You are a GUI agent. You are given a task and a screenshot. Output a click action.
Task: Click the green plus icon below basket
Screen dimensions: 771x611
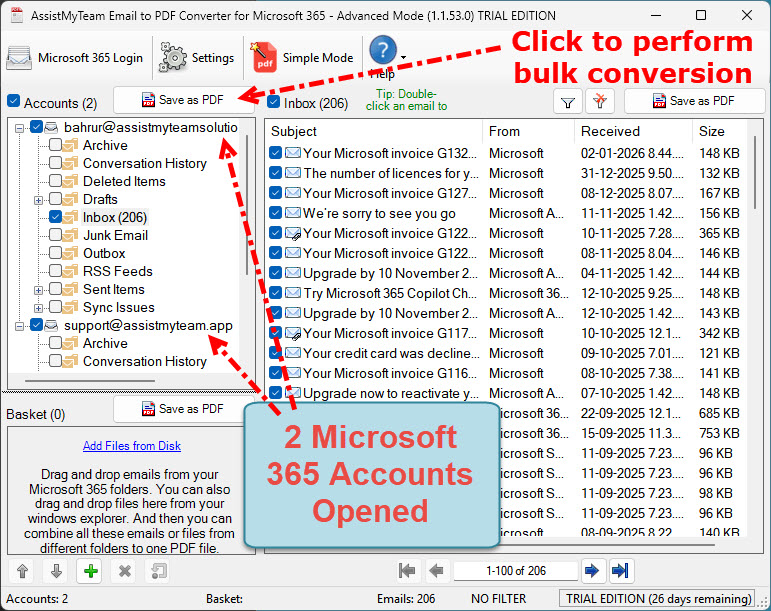[91, 571]
